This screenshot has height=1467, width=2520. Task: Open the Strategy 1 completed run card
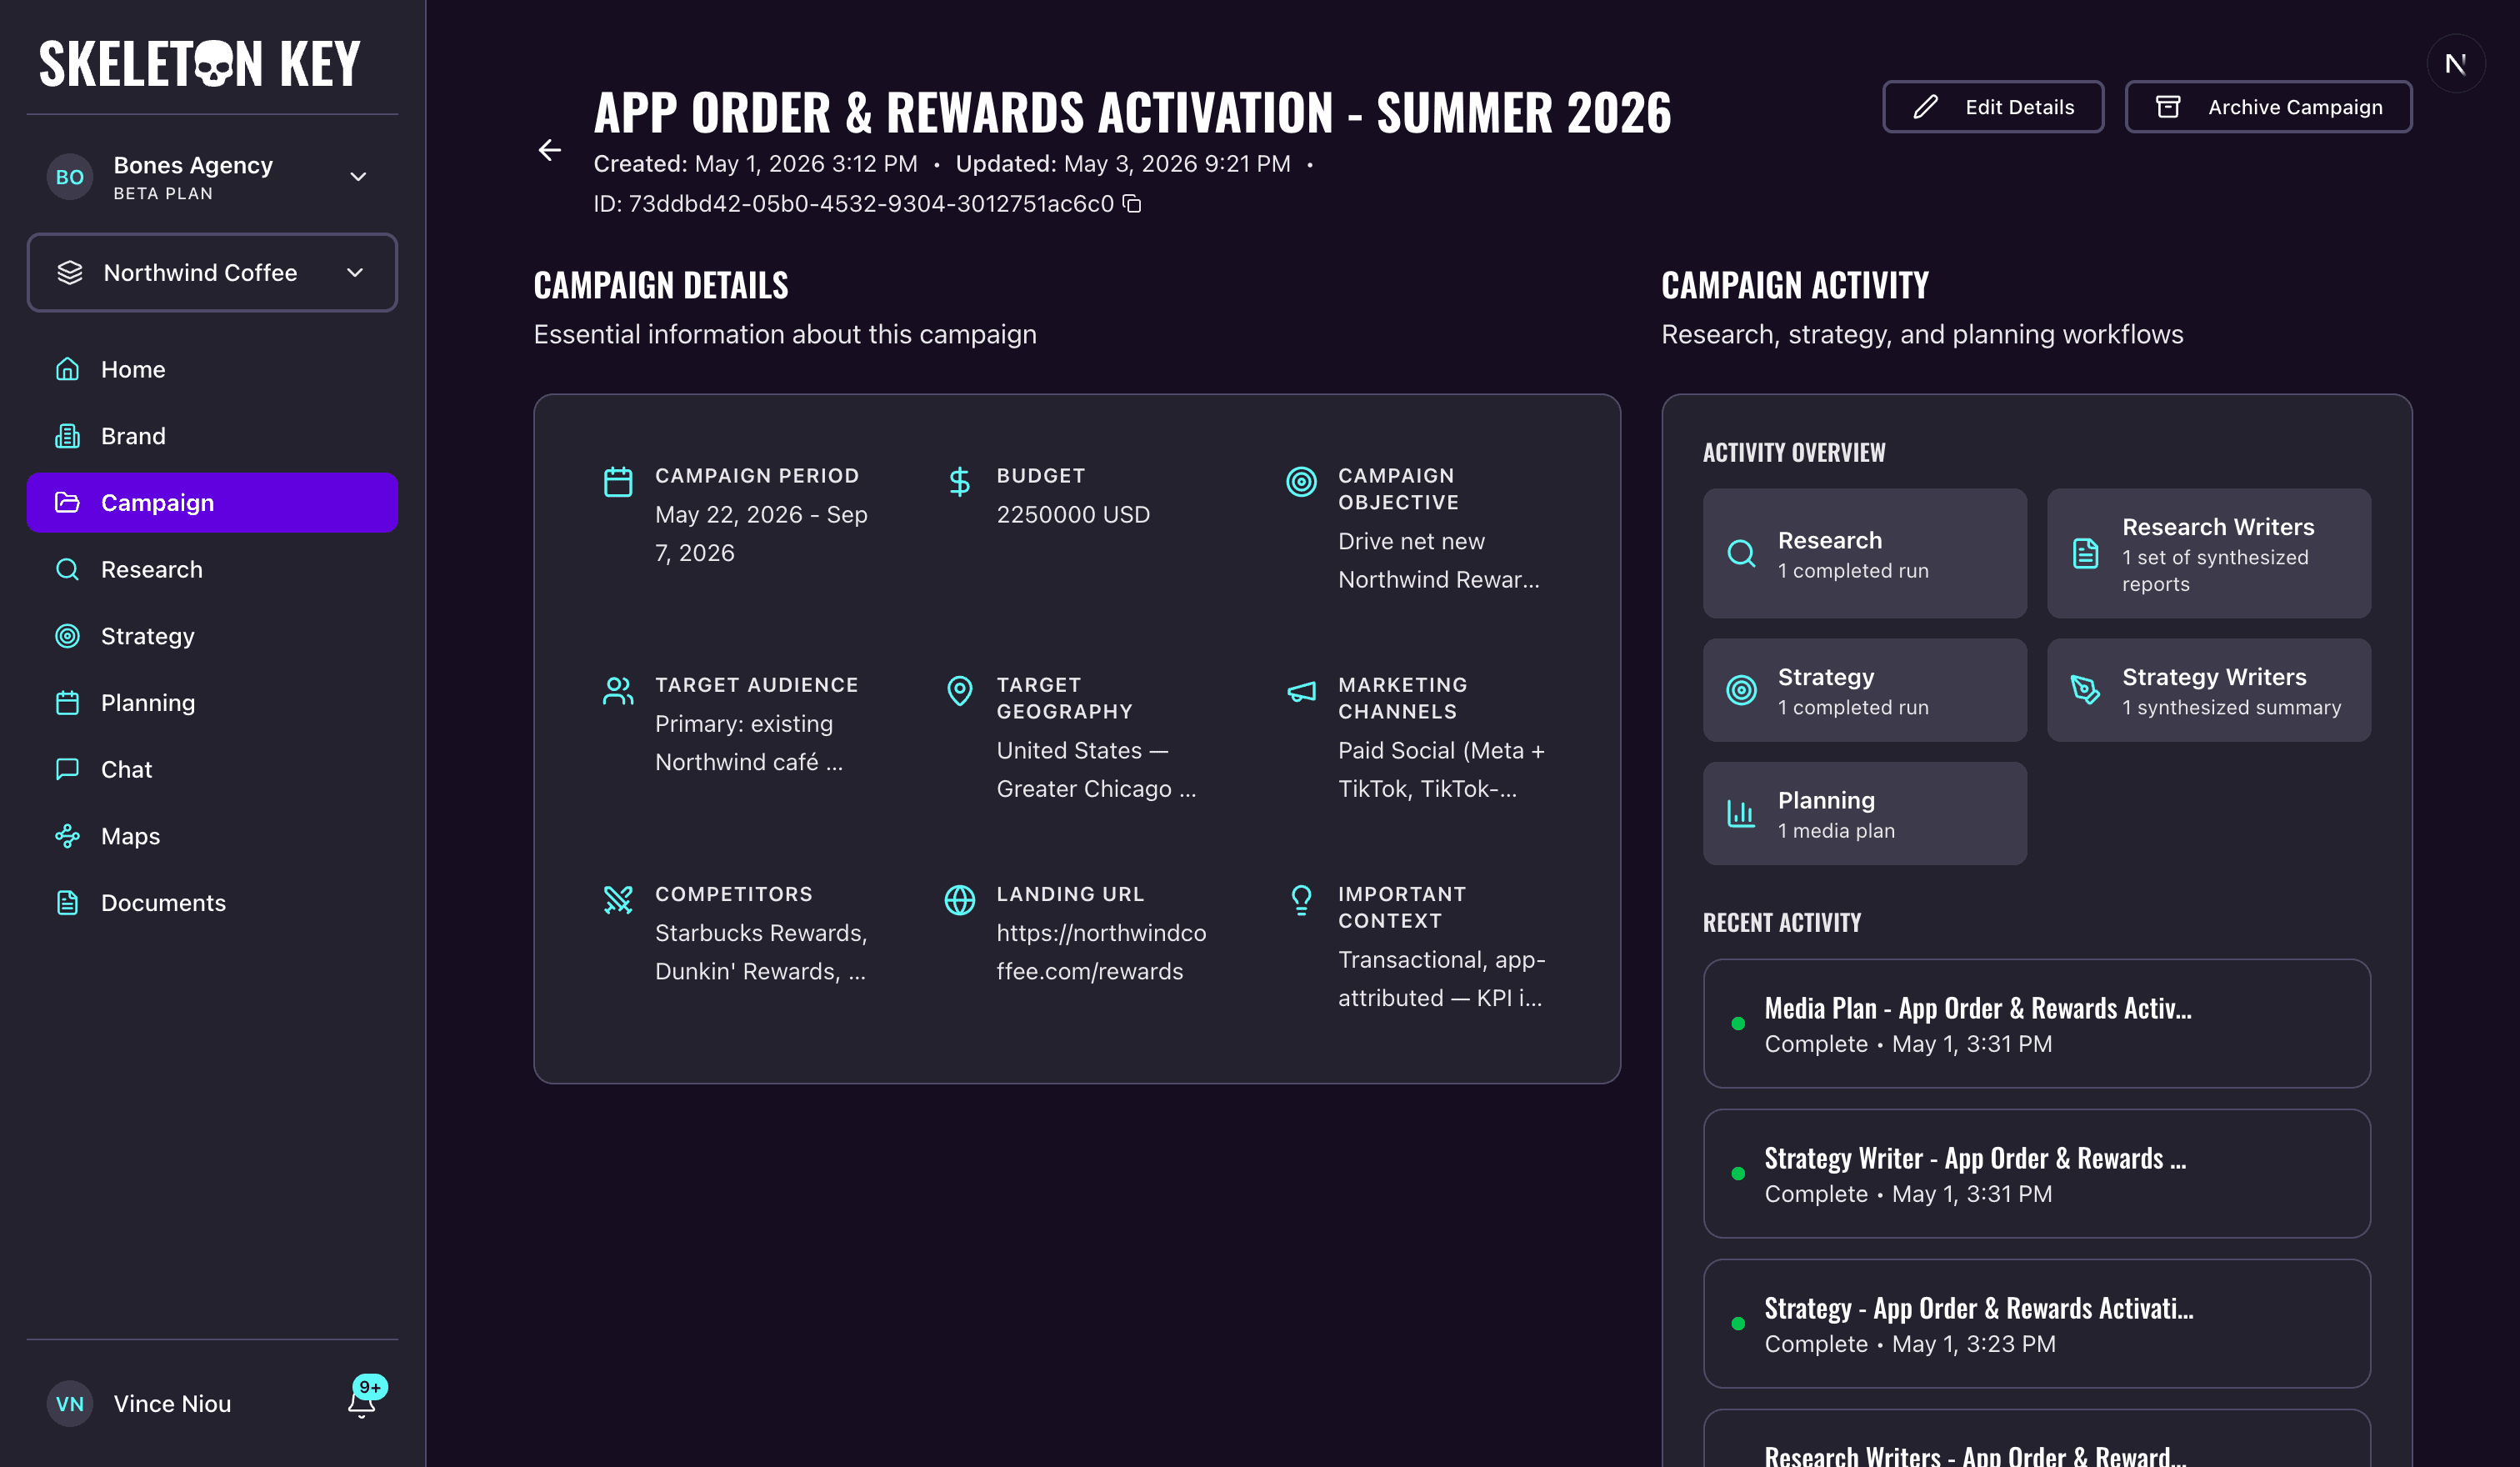click(x=1865, y=691)
